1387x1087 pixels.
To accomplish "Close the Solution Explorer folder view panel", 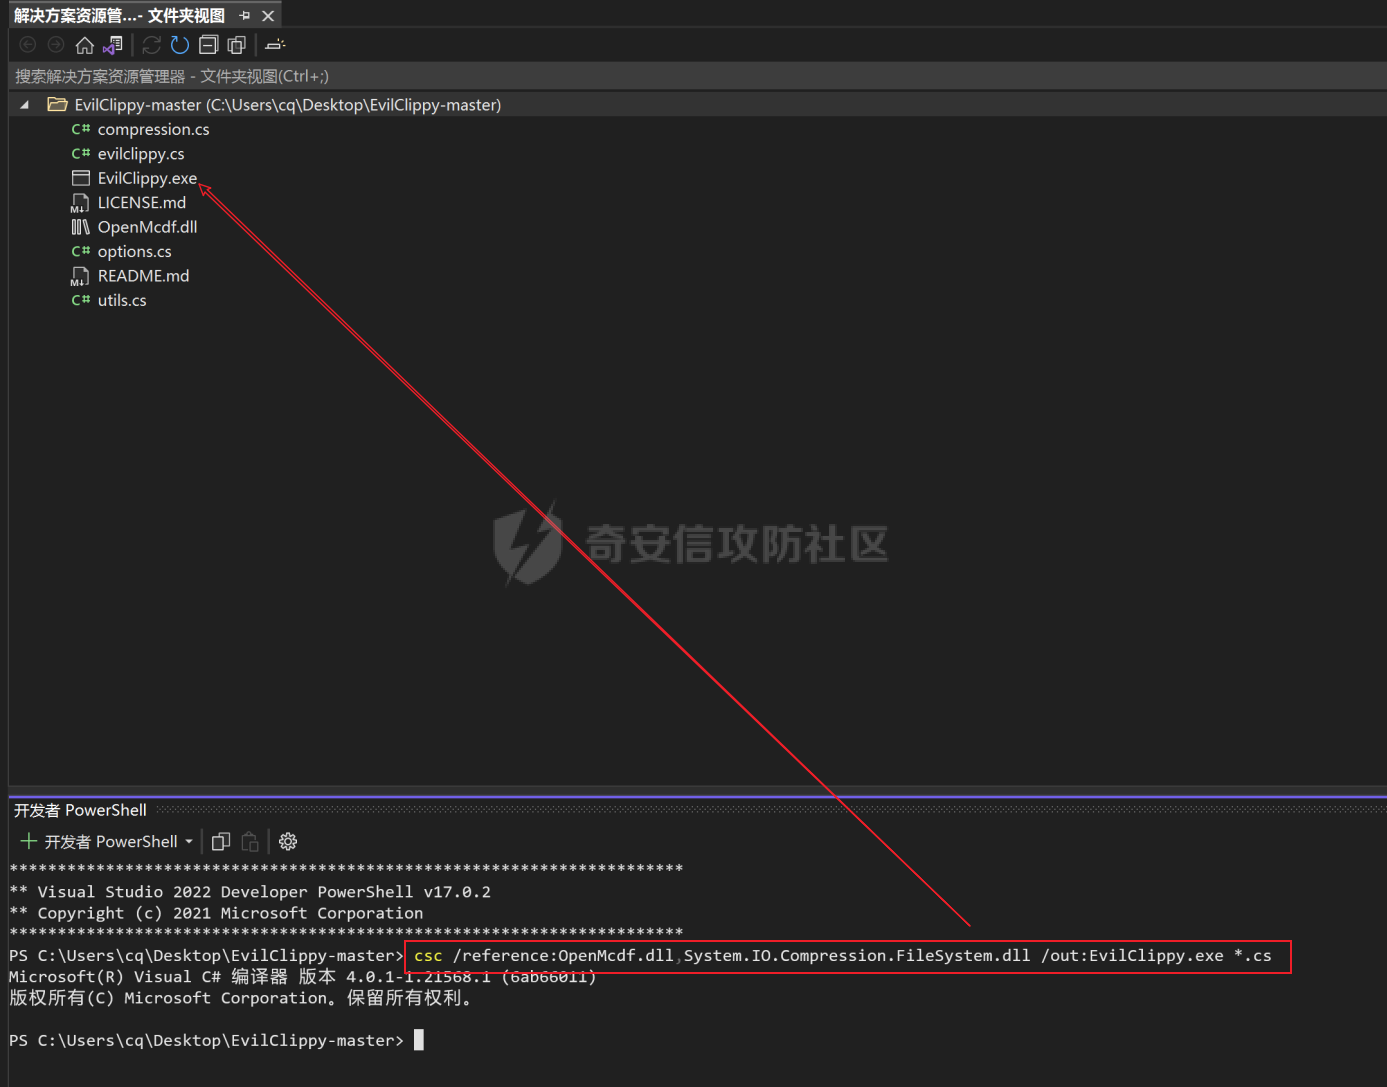I will 268,16.
